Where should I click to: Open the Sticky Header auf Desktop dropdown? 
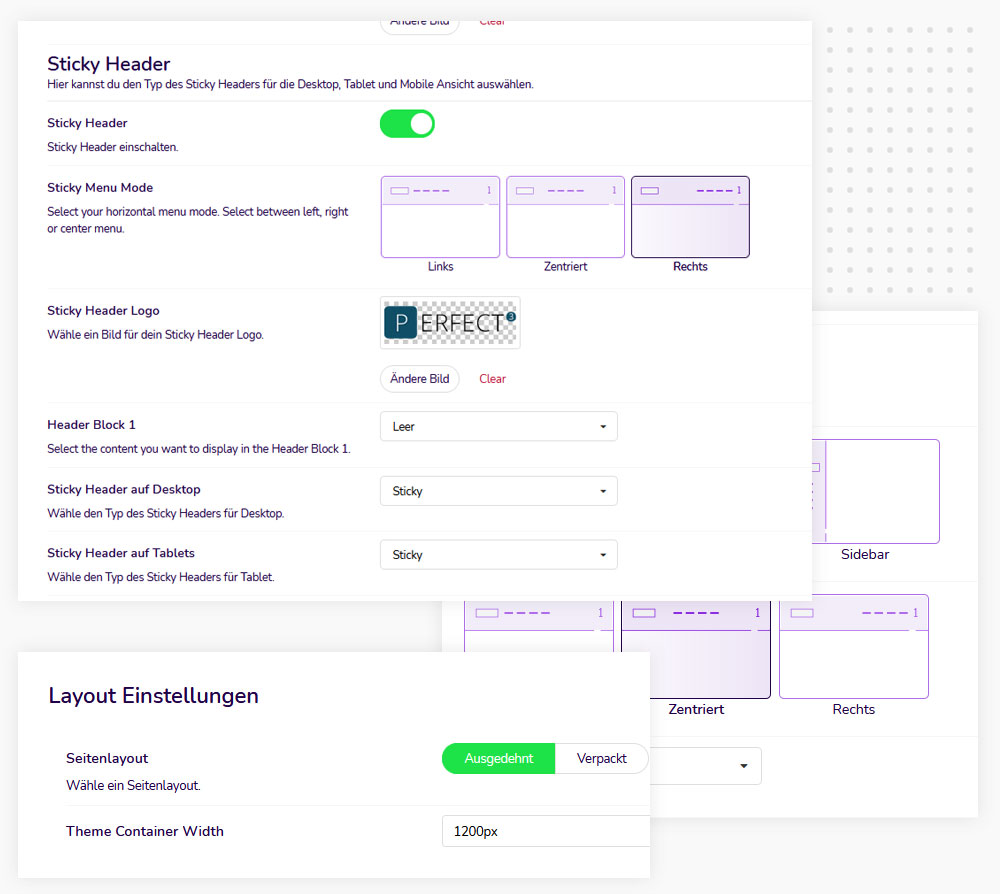pos(498,491)
